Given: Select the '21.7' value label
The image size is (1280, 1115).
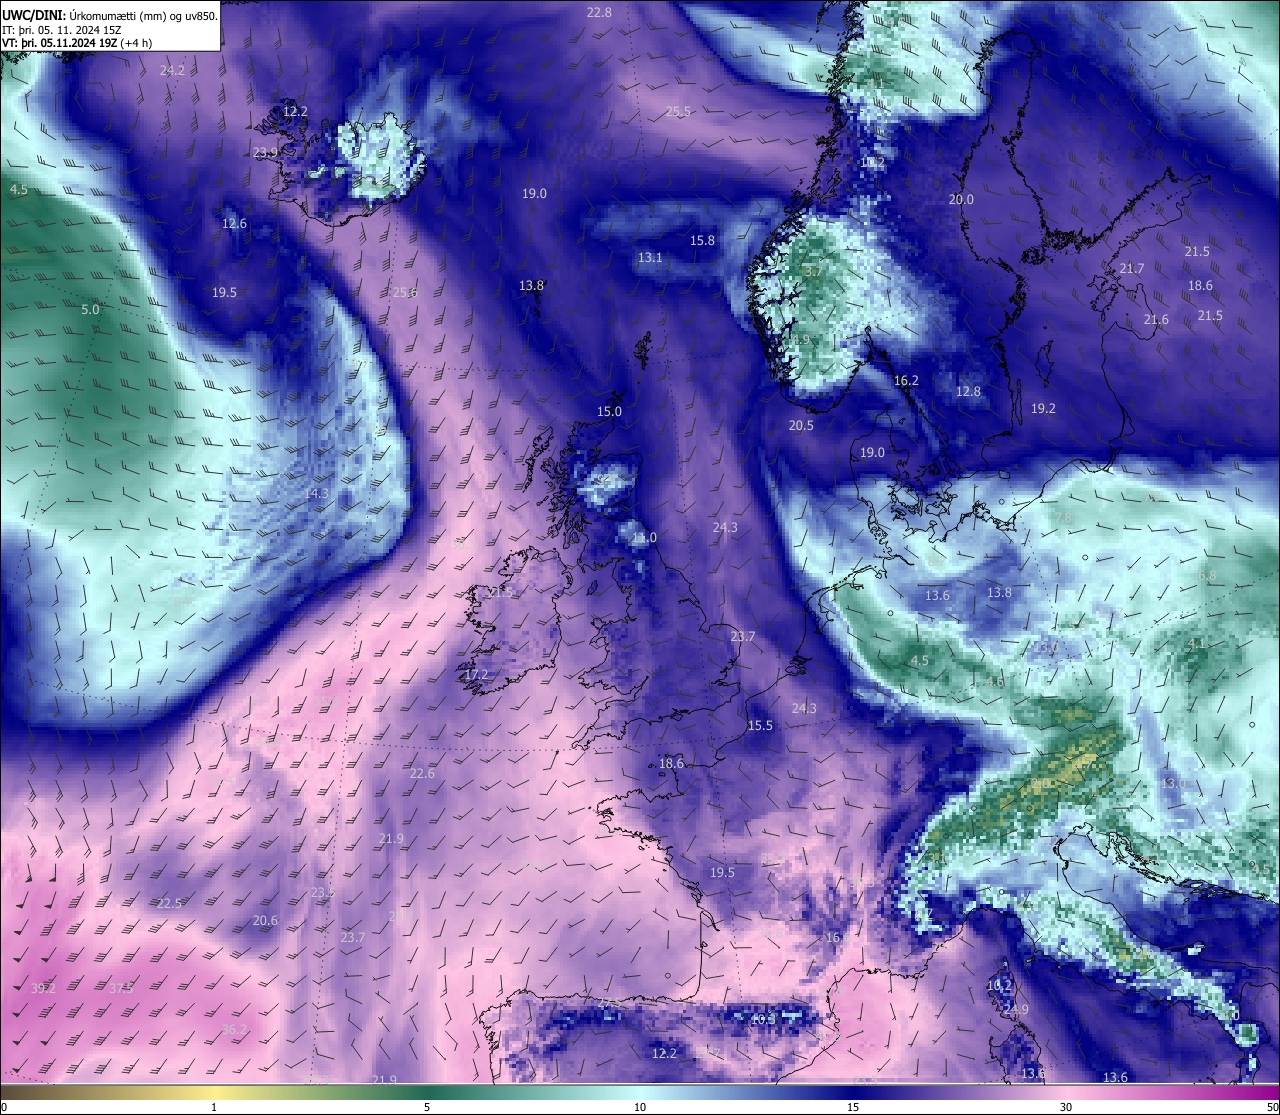Looking at the screenshot, I should [x=1131, y=268].
